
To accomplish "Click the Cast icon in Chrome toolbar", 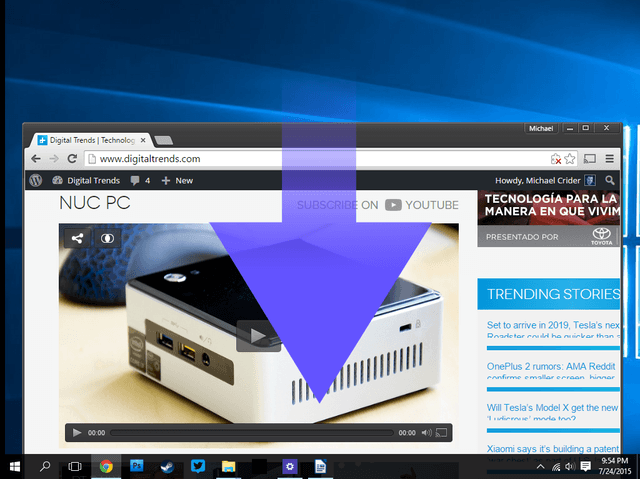I will pos(590,159).
